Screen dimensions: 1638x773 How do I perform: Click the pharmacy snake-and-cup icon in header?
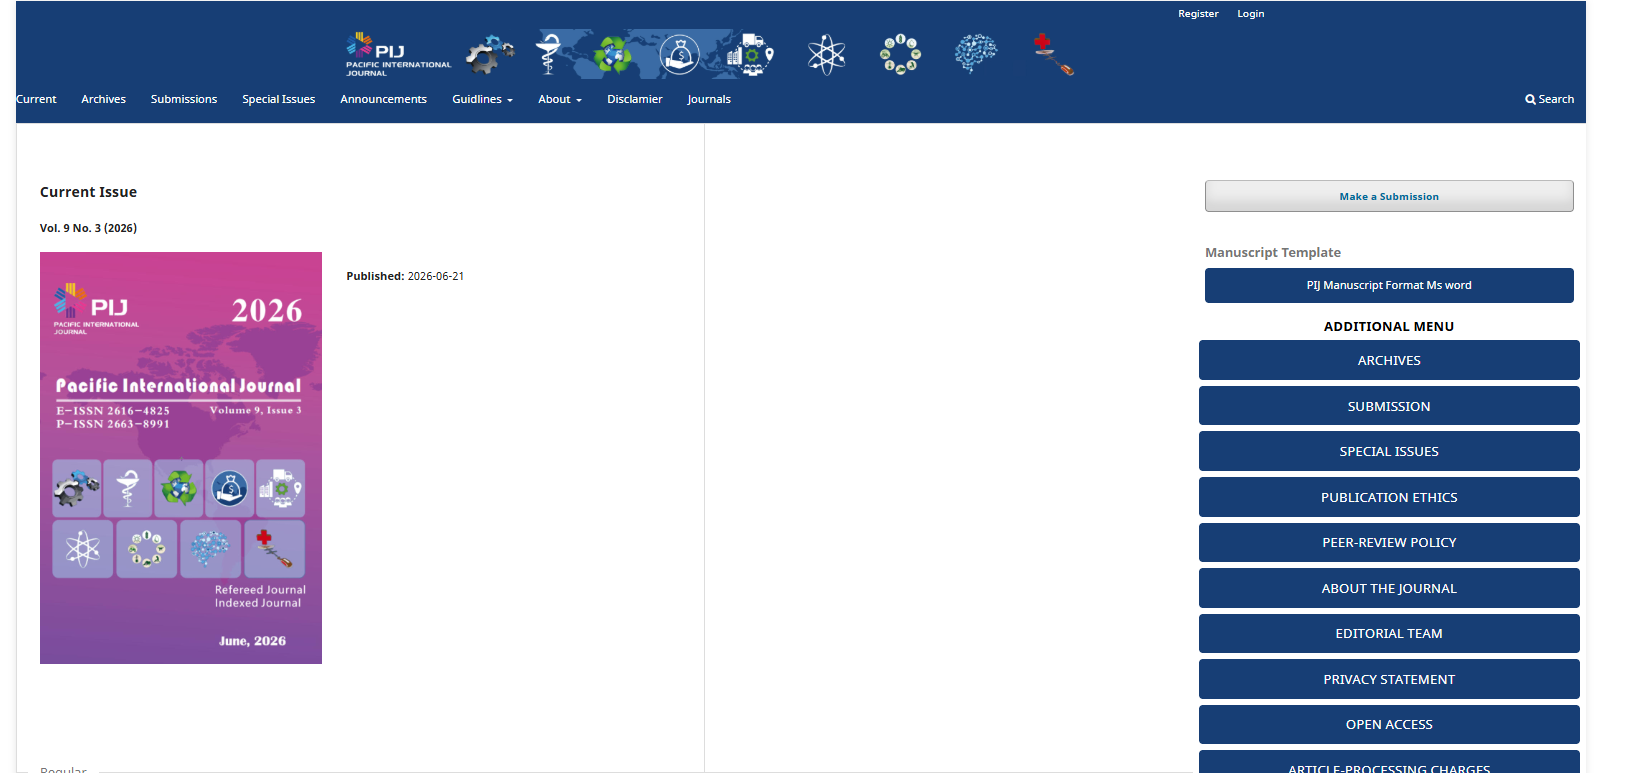pos(547,53)
